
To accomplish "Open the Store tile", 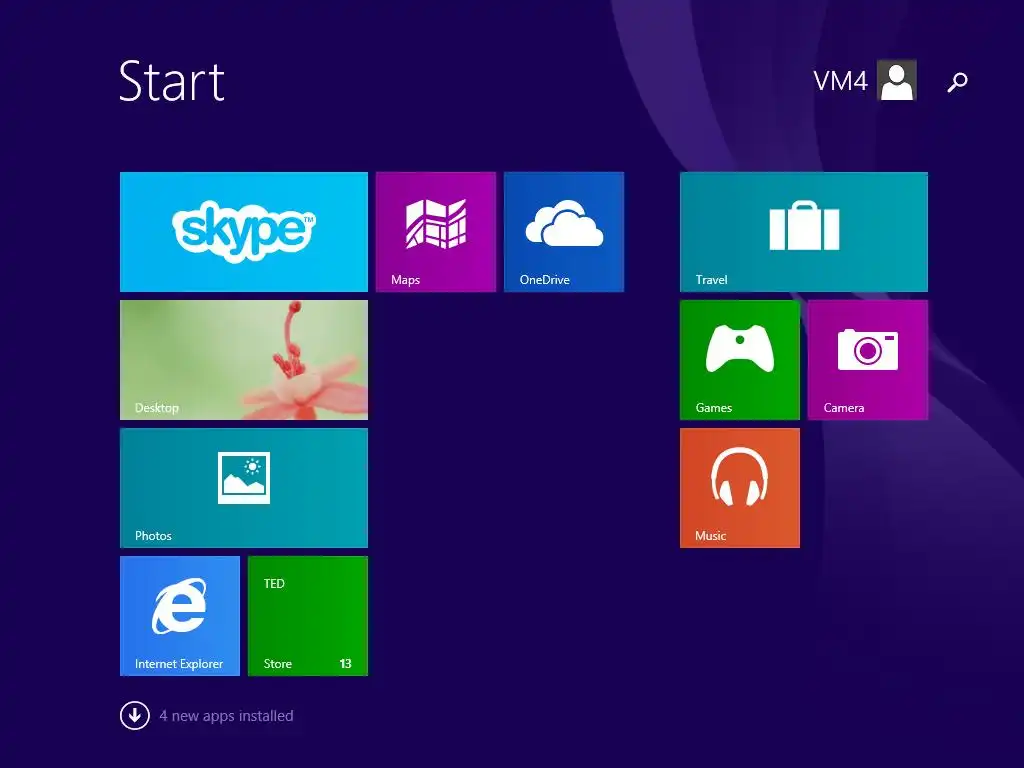I will pos(308,616).
